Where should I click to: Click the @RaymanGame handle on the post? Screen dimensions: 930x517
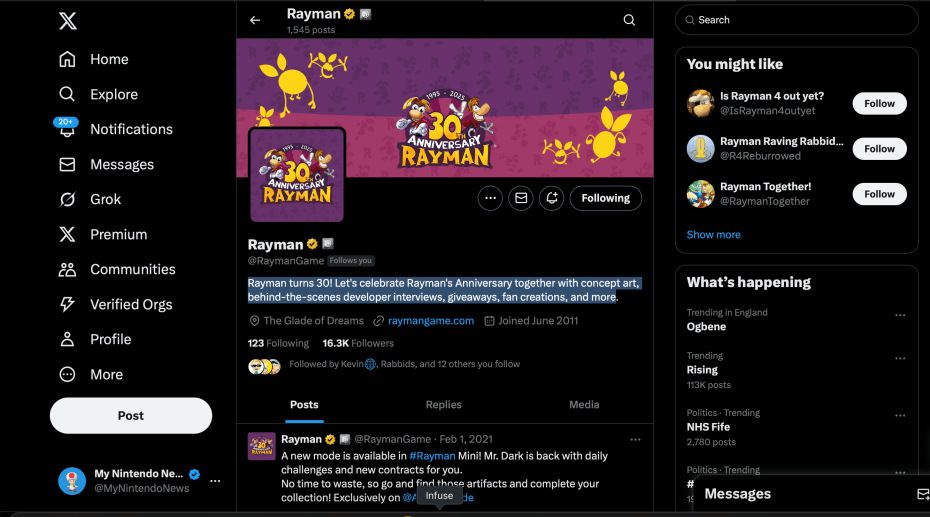(x=393, y=439)
